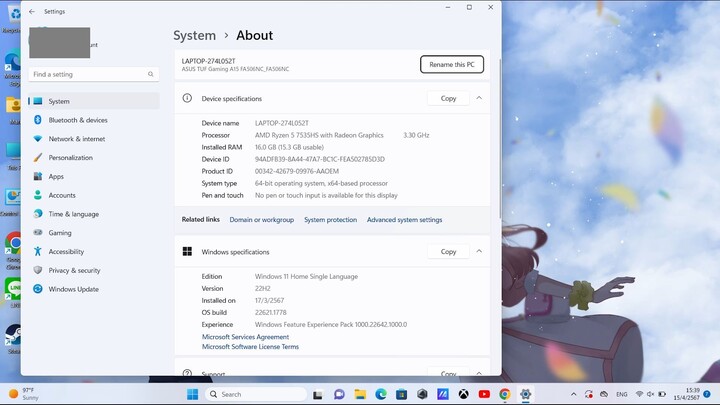Screen dimensions: 720x405
Task: Click the Accessibility figure icon
Action: point(38,252)
